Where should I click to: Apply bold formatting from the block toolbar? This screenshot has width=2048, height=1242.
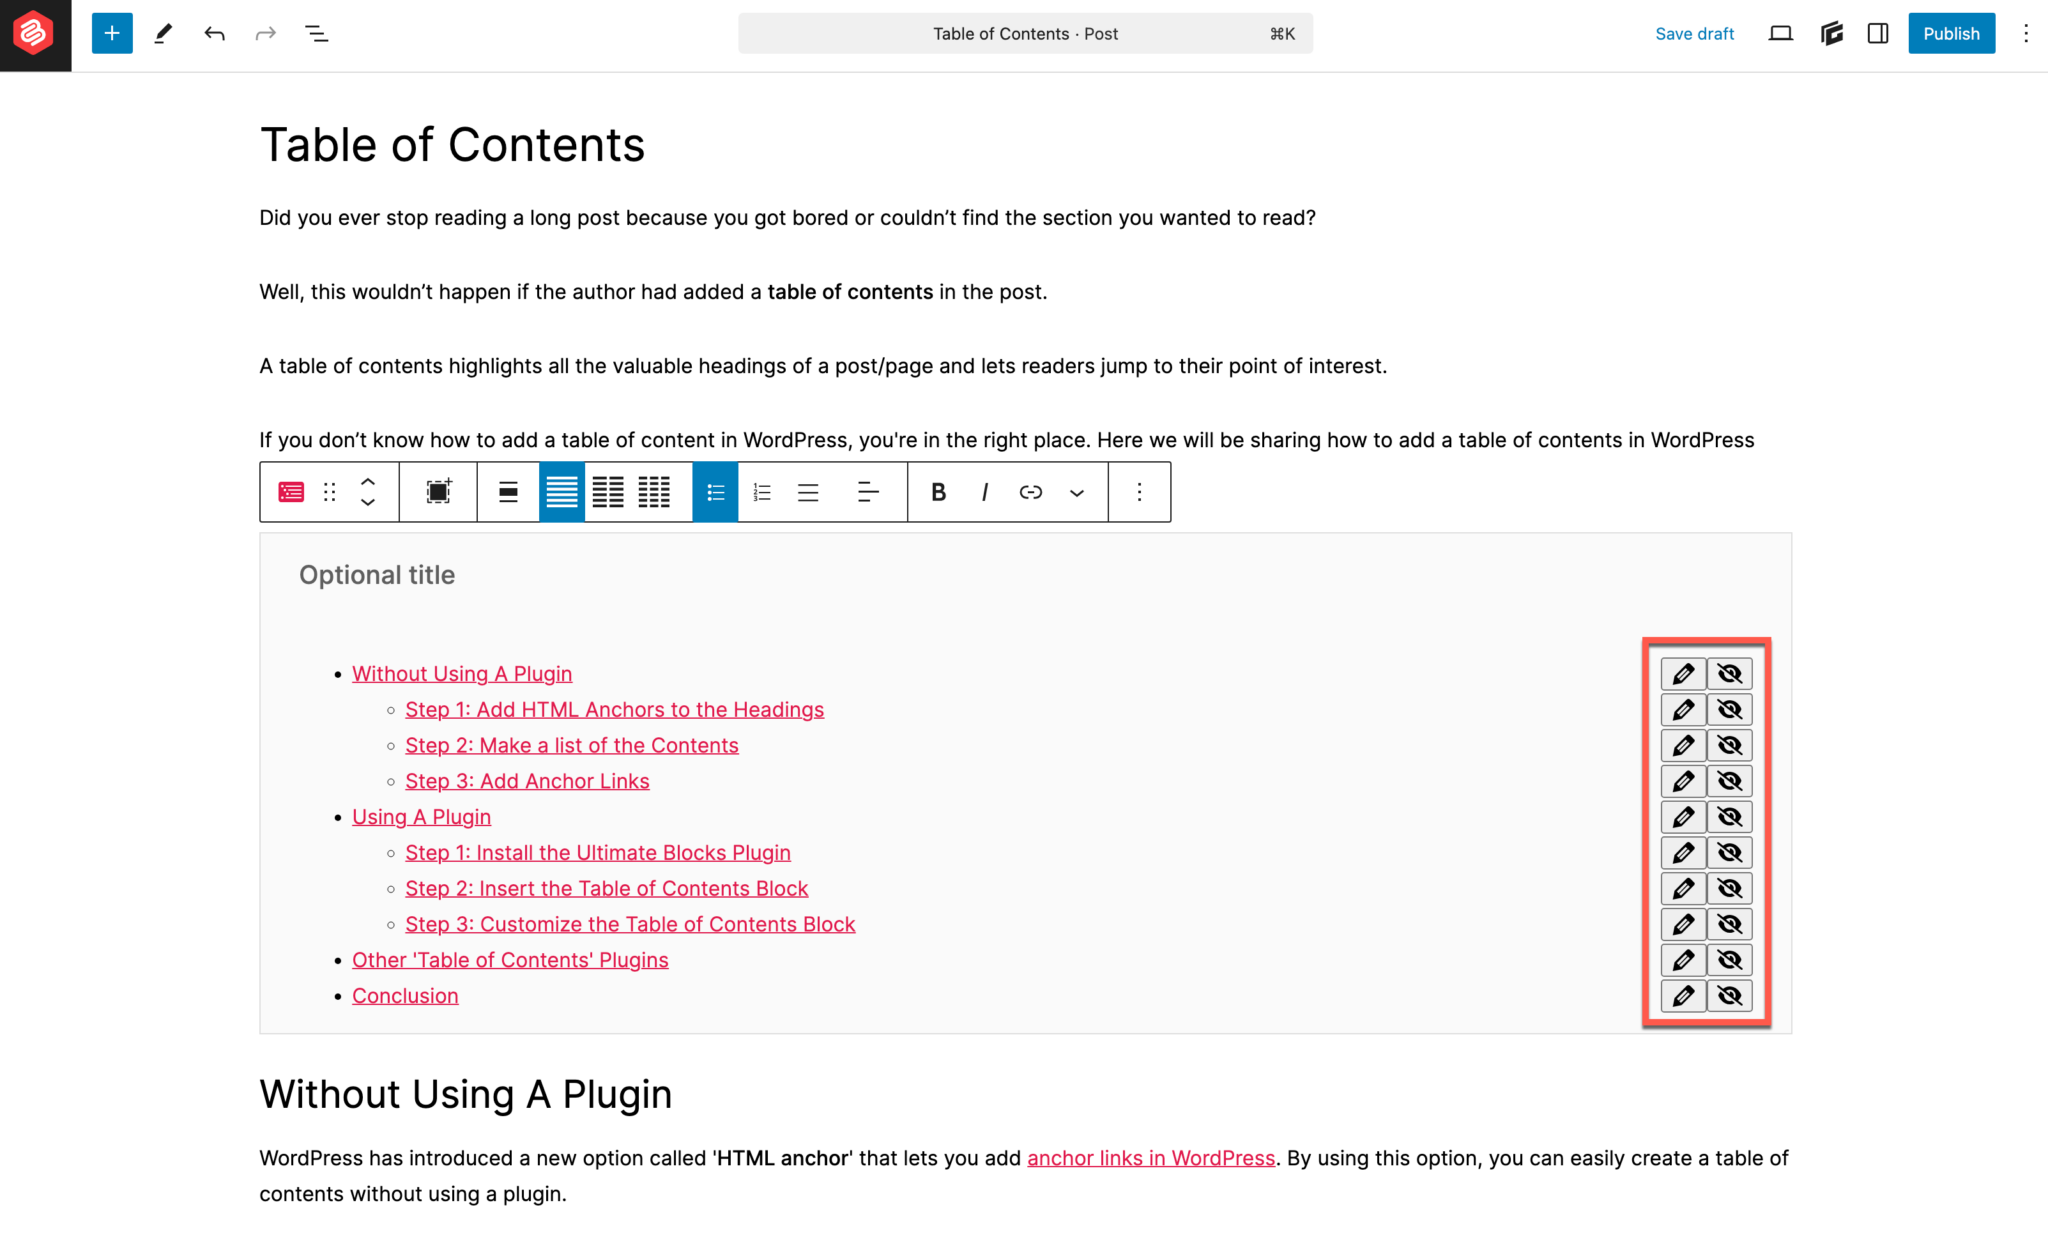pos(938,492)
